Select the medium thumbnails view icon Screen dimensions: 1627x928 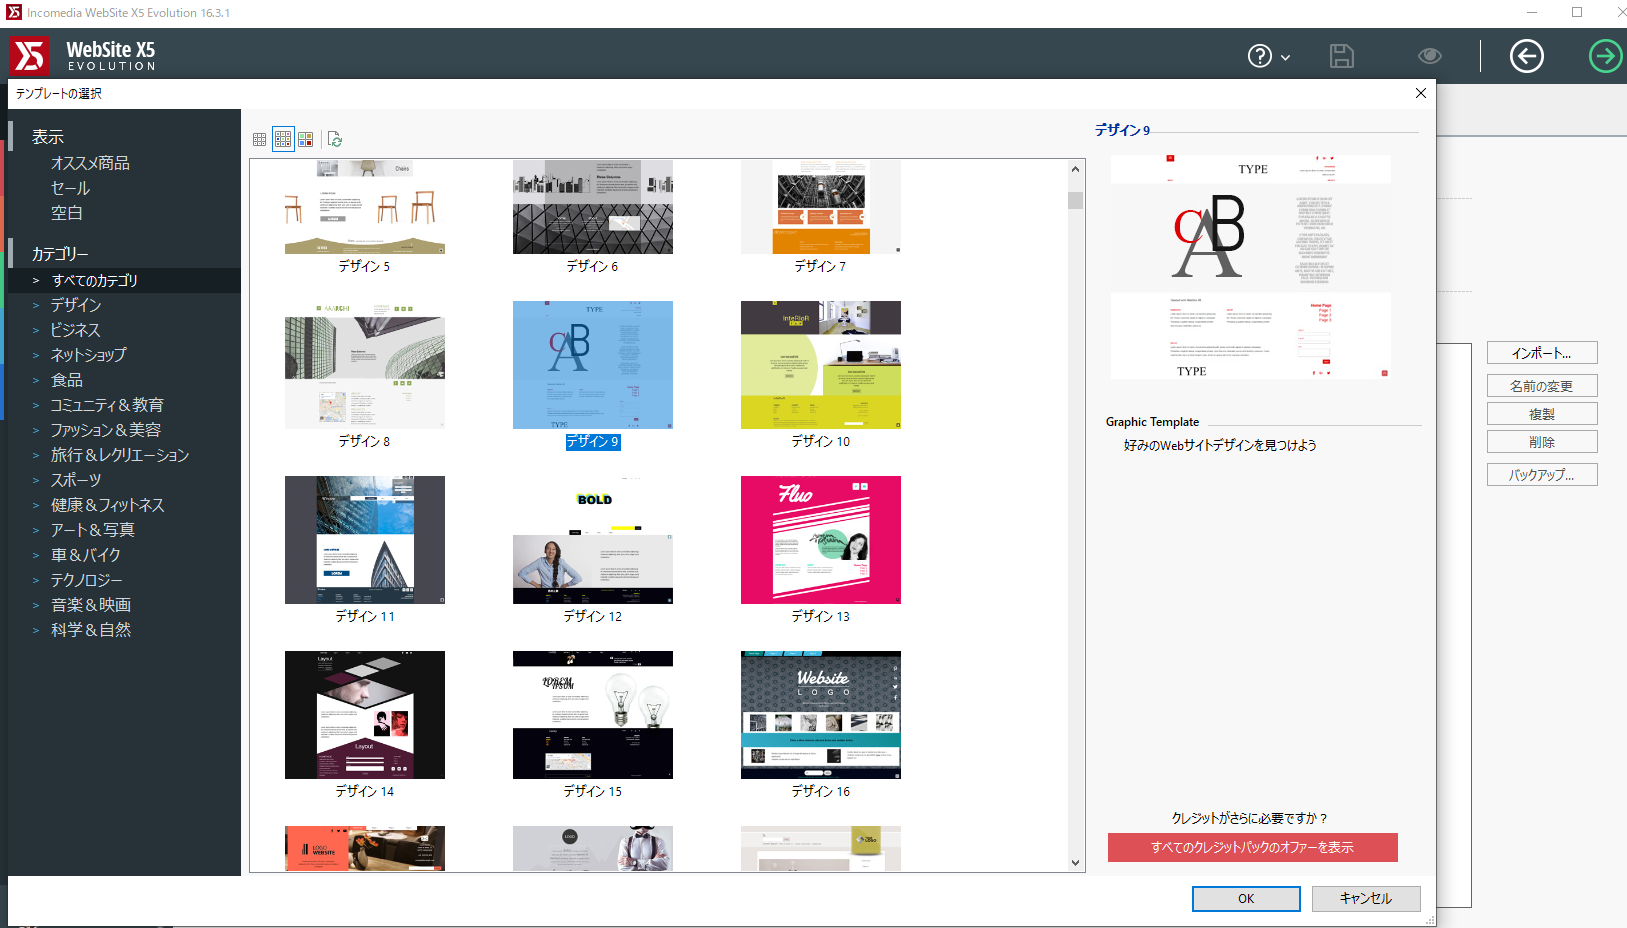tap(283, 140)
